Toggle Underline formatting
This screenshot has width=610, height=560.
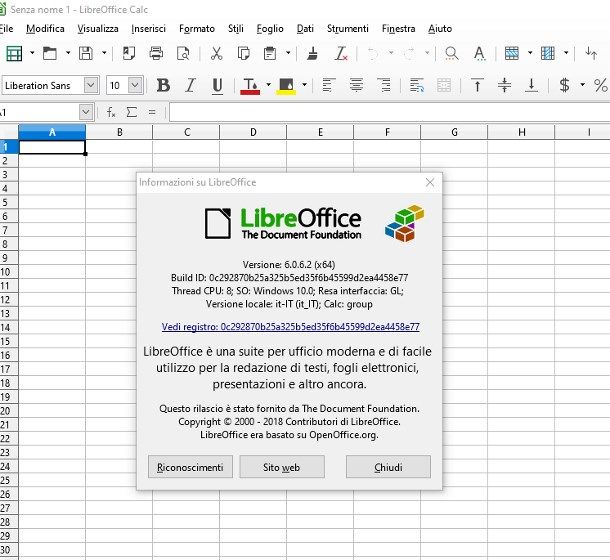pos(217,86)
